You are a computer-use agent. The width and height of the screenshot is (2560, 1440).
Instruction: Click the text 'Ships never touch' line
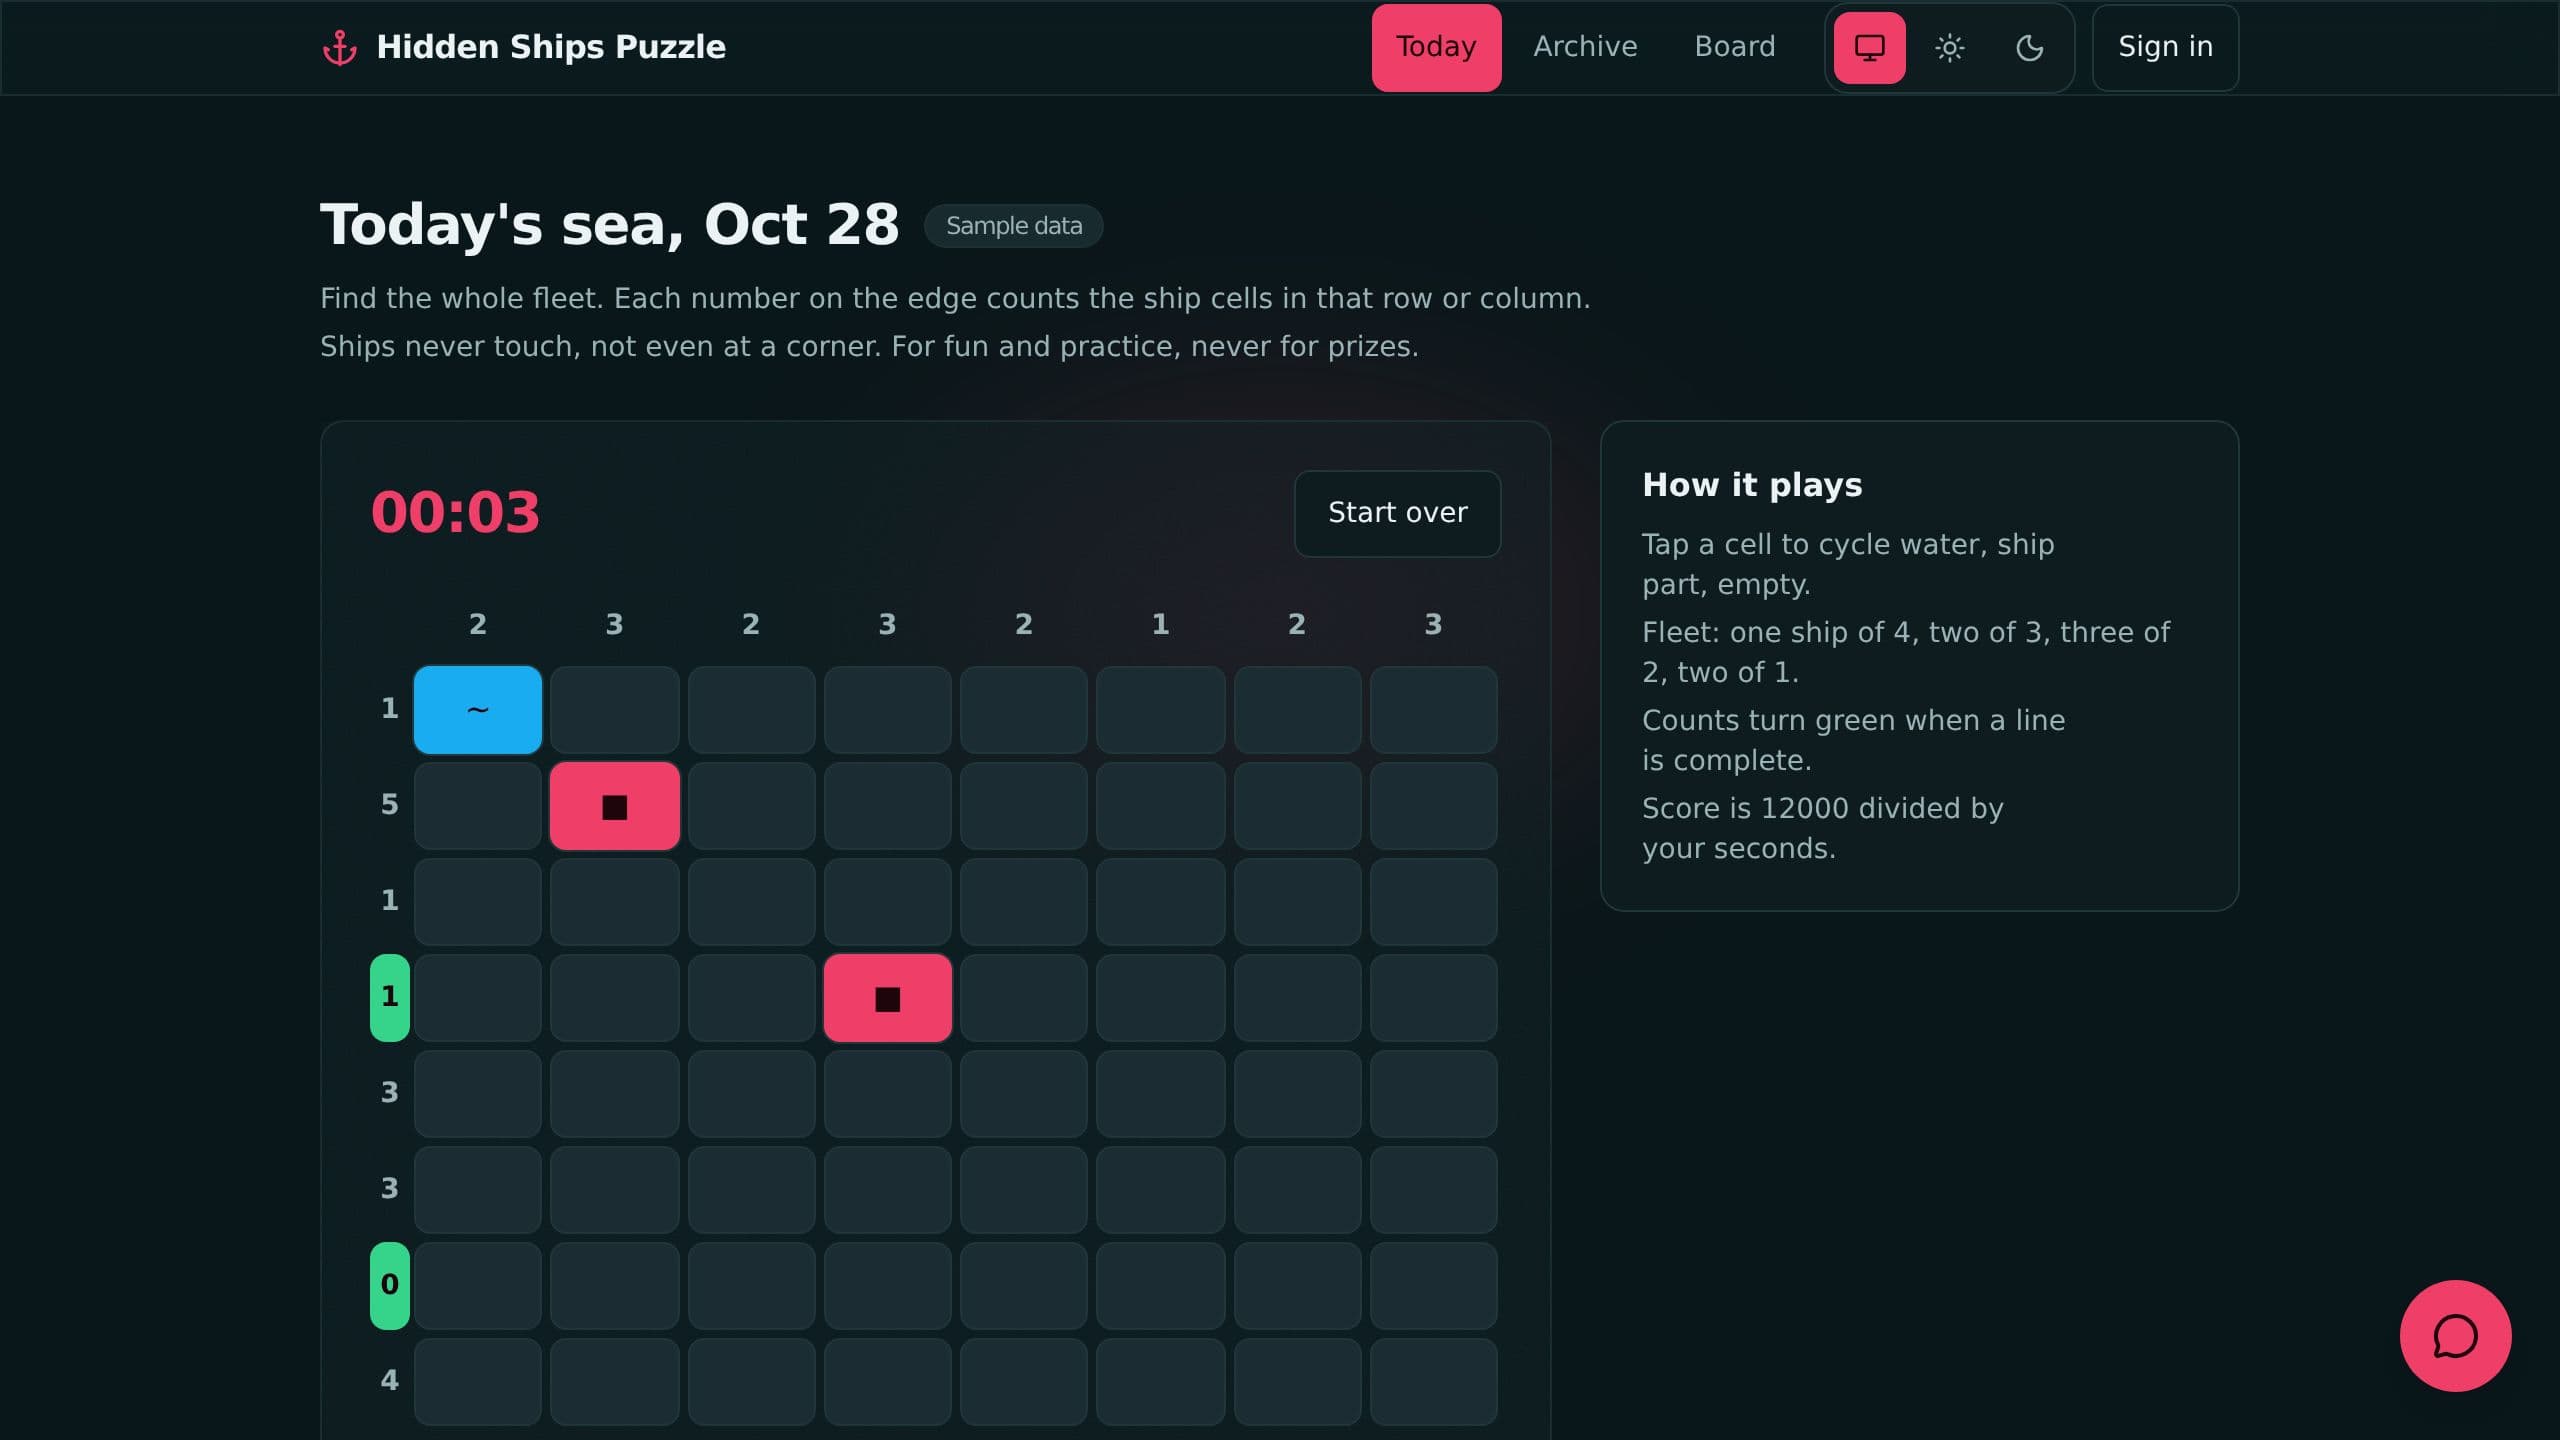tap(869, 346)
